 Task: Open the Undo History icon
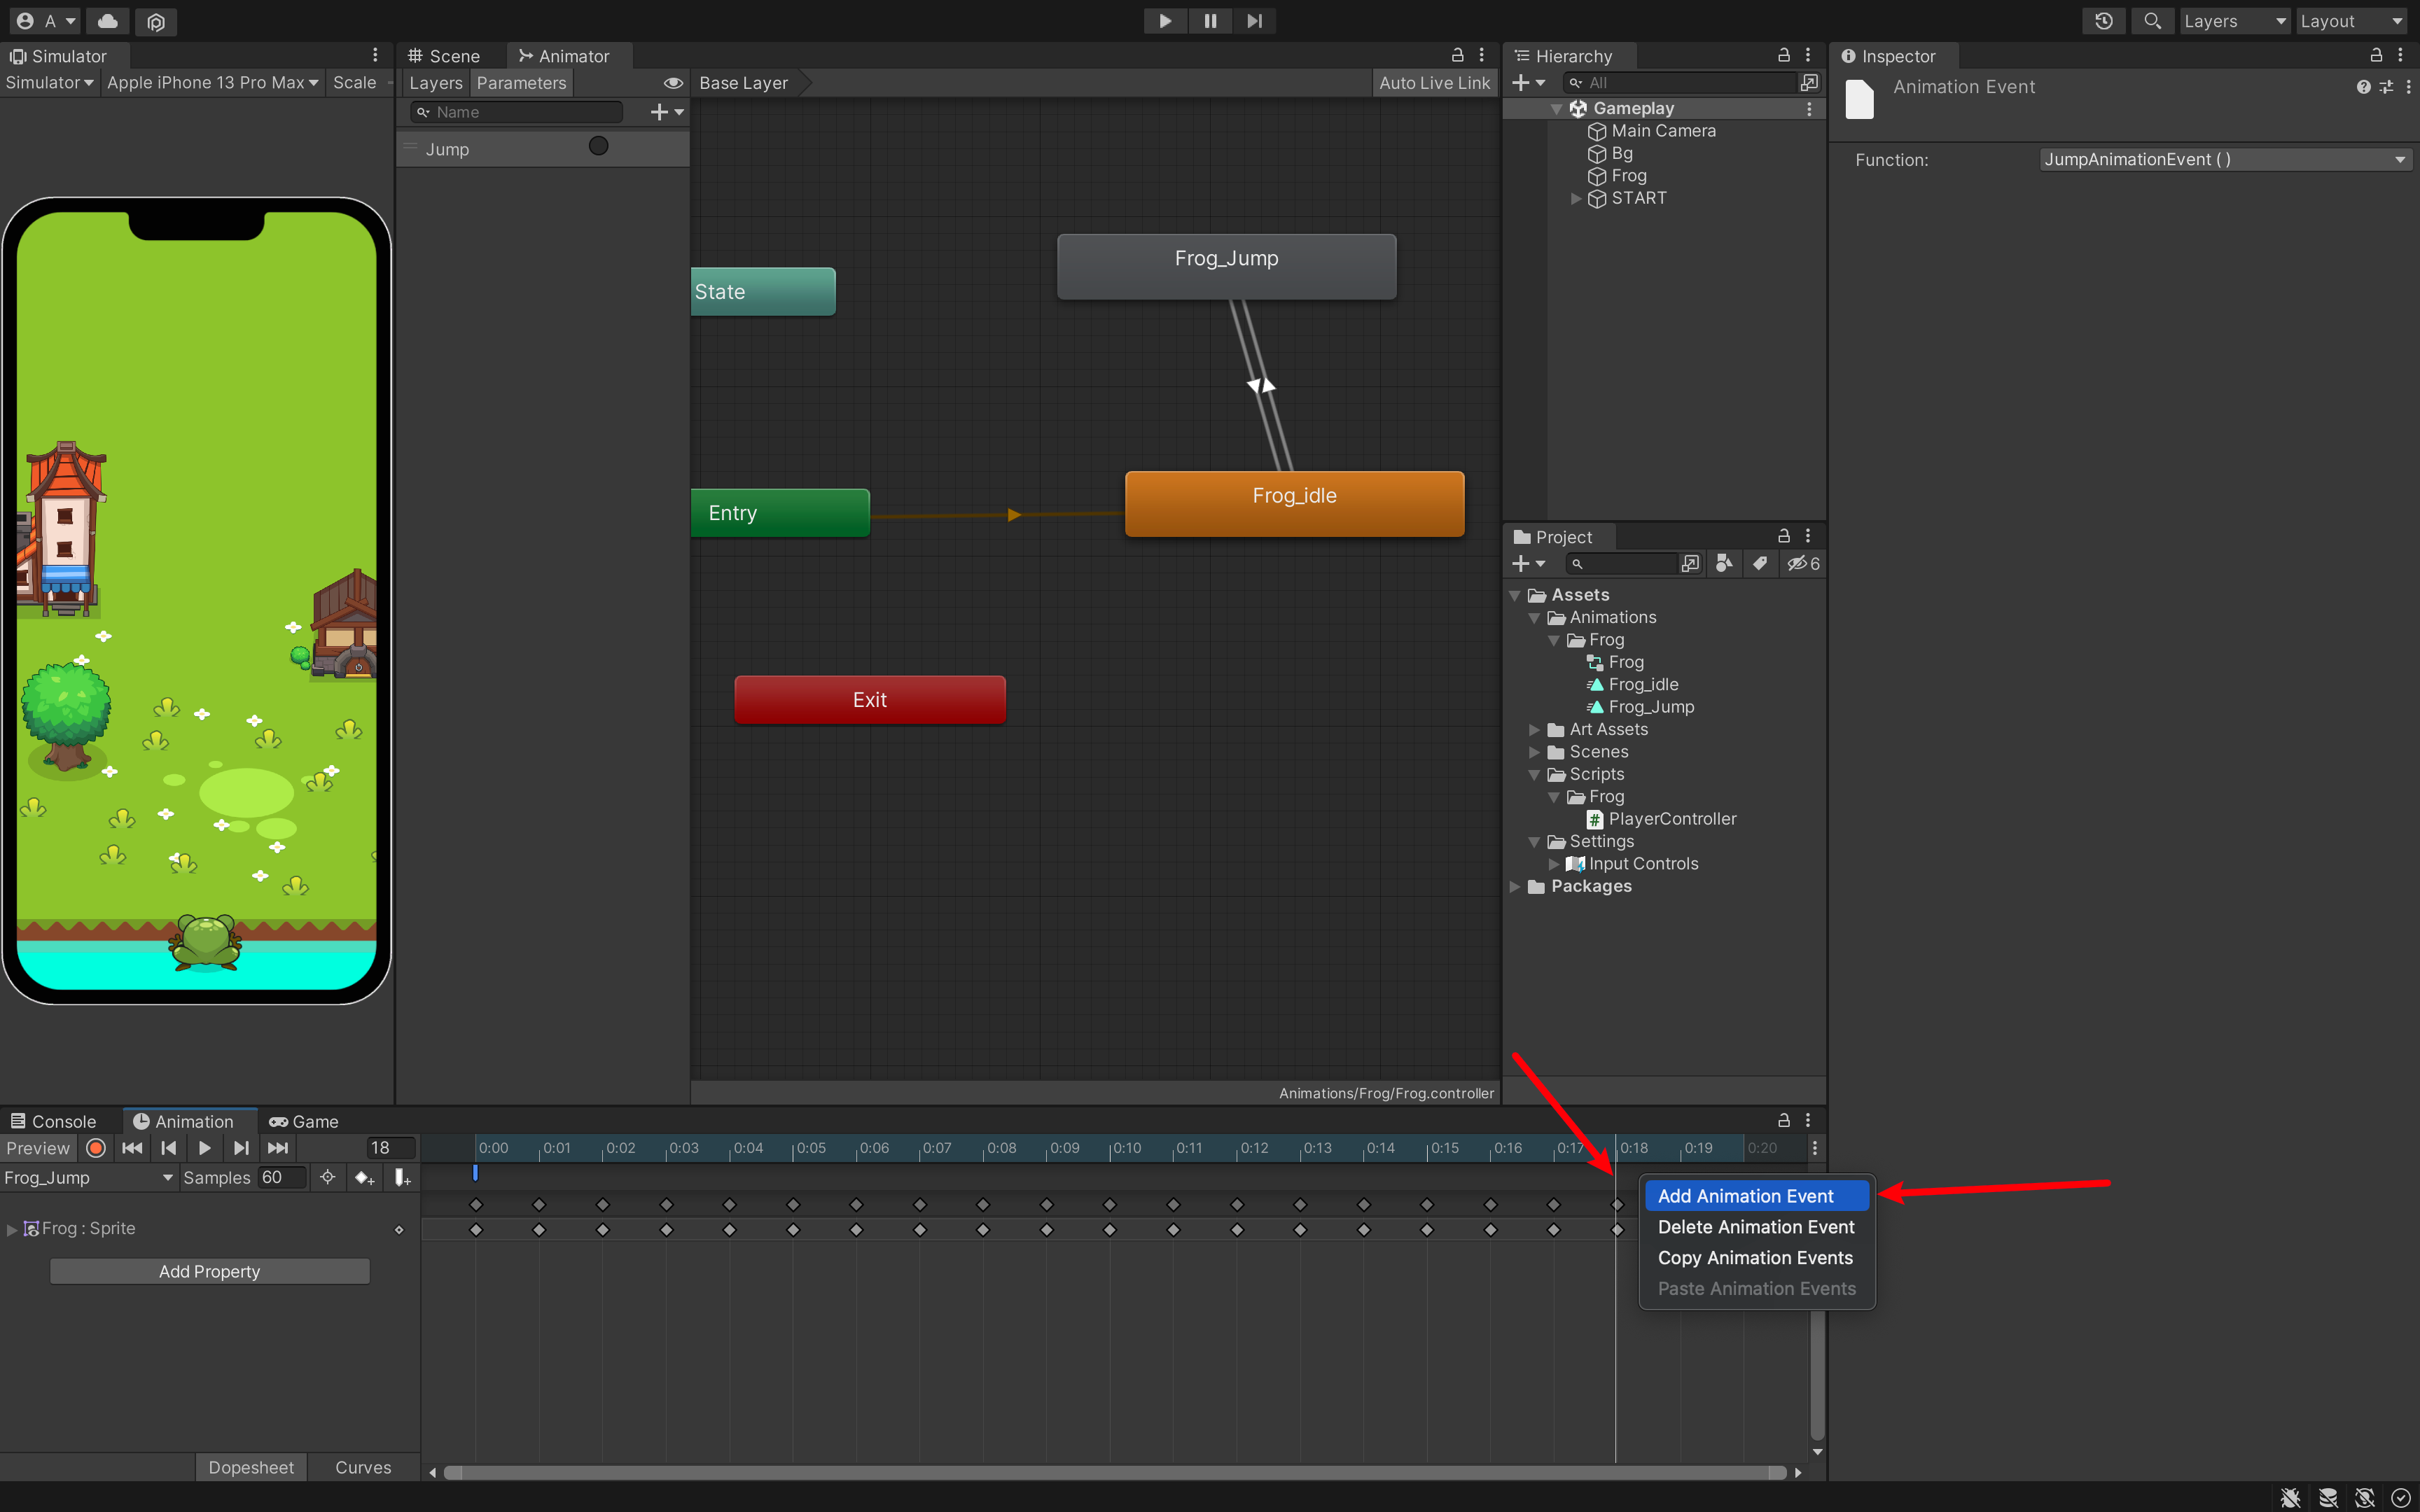[x=2104, y=21]
